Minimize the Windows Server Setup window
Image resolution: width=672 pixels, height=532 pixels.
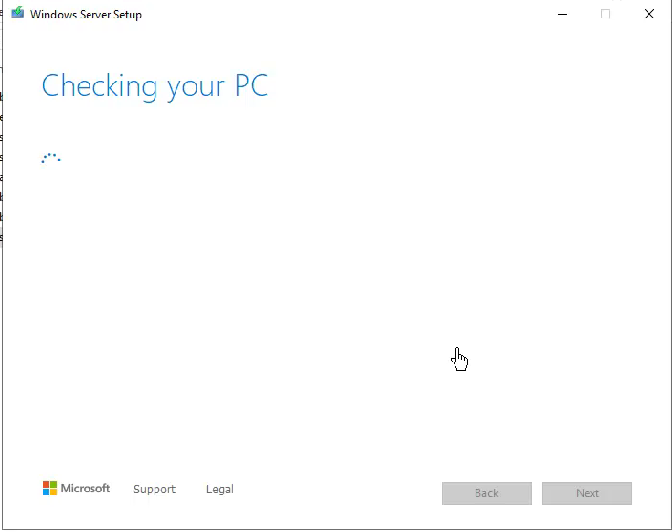coord(562,14)
